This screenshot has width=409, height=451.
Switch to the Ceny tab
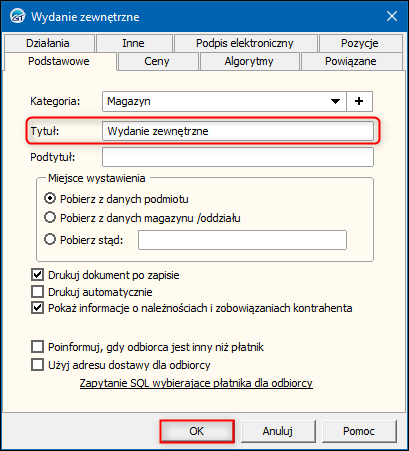(157, 61)
